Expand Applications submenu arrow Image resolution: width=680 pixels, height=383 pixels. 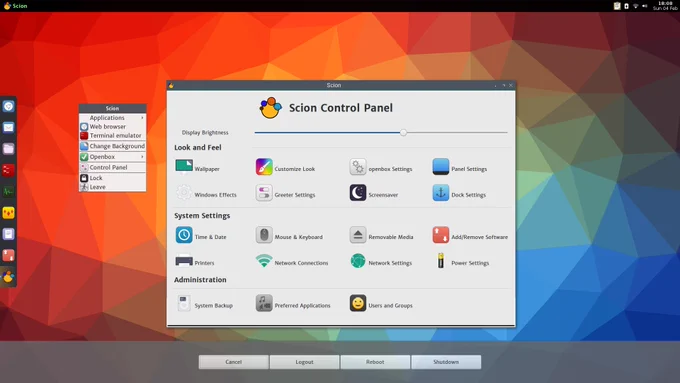pyautogui.click(x=142, y=118)
